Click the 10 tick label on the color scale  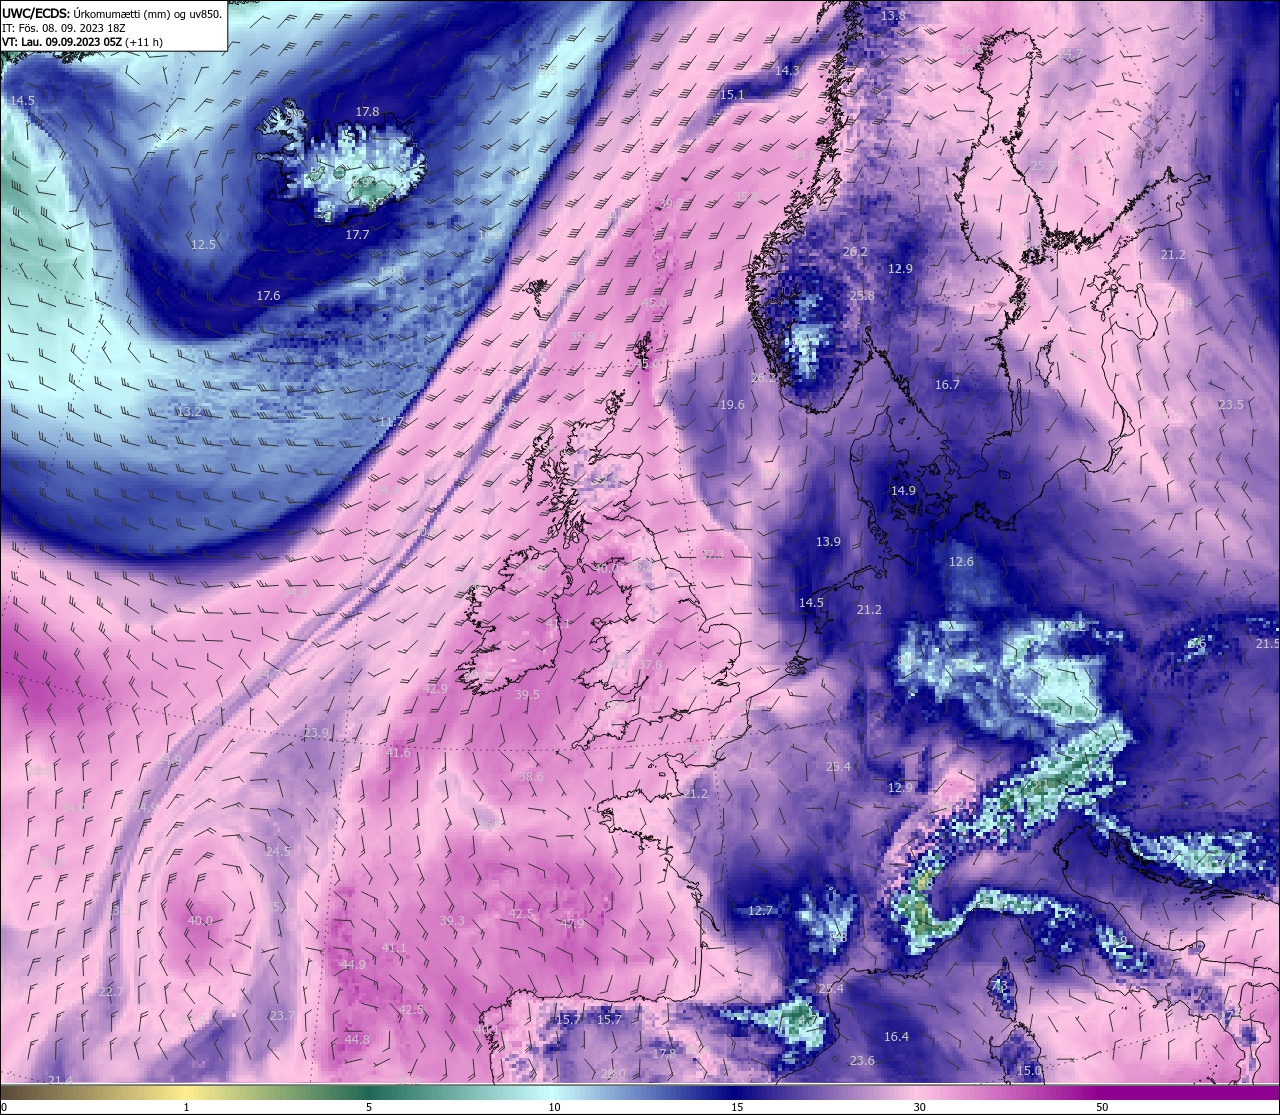(x=554, y=1107)
